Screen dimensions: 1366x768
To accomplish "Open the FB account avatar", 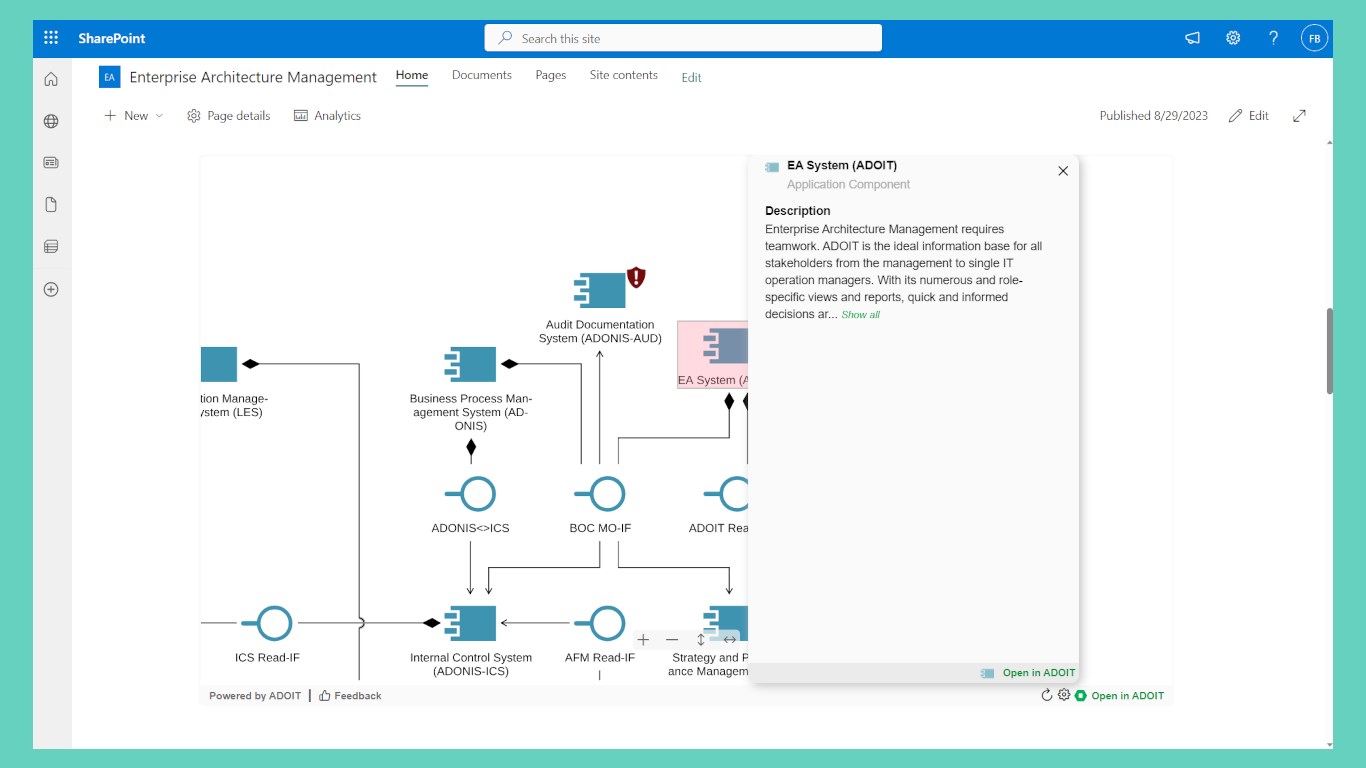I will (1314, 38).
